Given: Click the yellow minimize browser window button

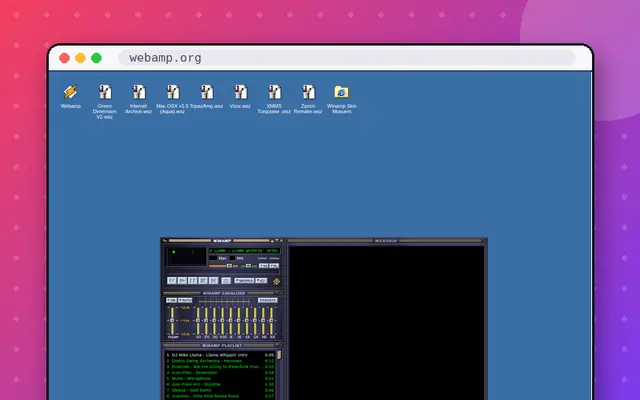Looking at the screenshot, I should point(80,58).
